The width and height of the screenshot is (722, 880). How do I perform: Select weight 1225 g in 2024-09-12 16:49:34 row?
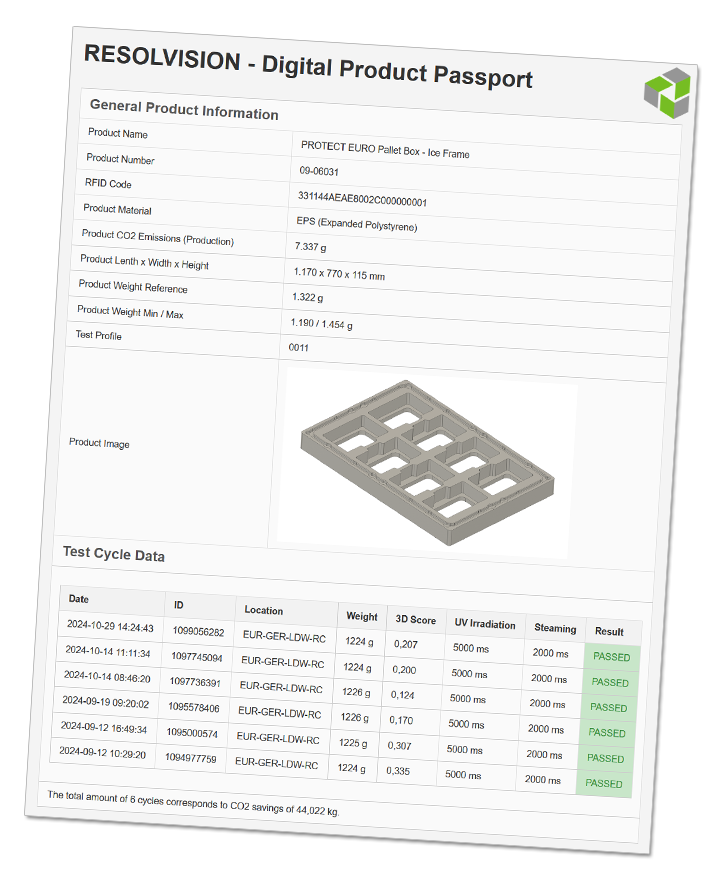tap(353, 742)
